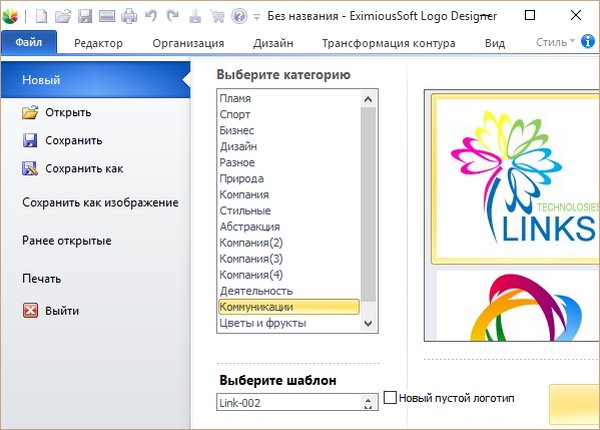Viewport: 600px width, 430px height.
Task: Click the red Выйти exit icon
Action: [x=30, y=310]
